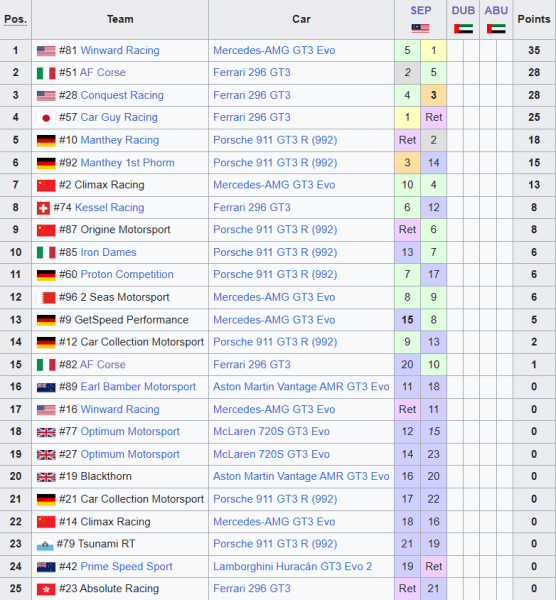The width and height of the screenshot is (556, 600).
Task: Open AF Corse link in #82 row
Action: [x=103, y=364]
